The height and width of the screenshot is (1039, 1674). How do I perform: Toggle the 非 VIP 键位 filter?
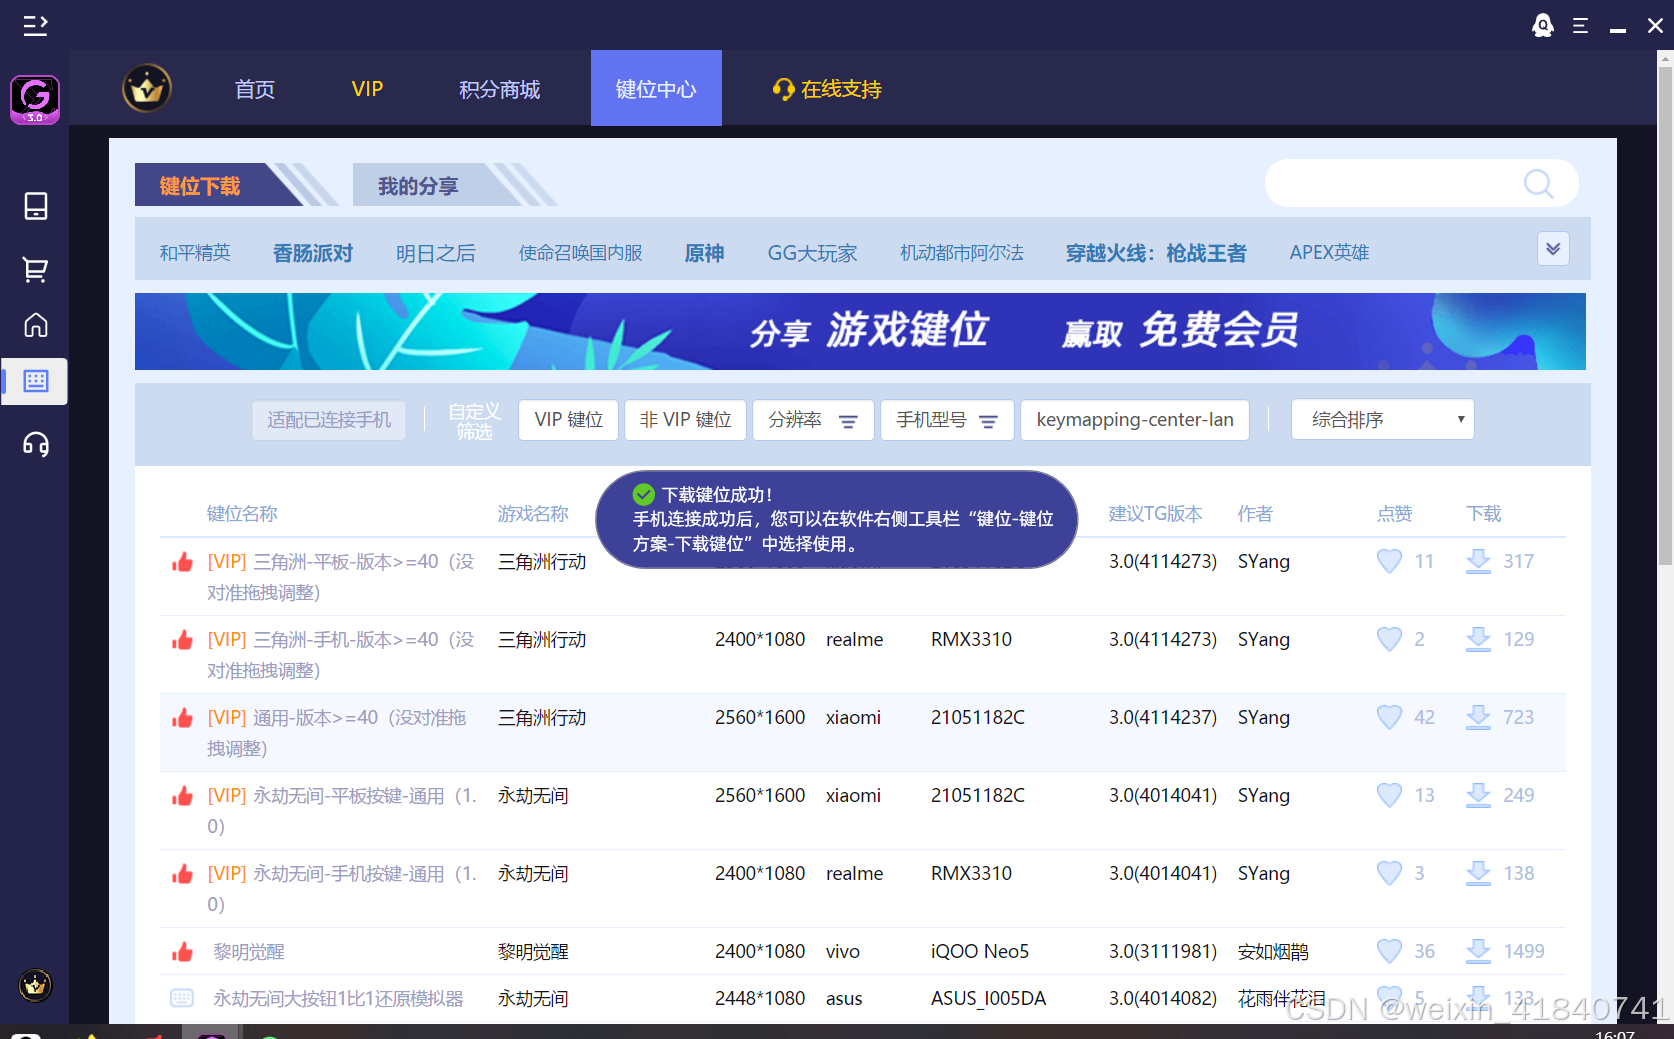pyautogui.click(x=686, y=420)
